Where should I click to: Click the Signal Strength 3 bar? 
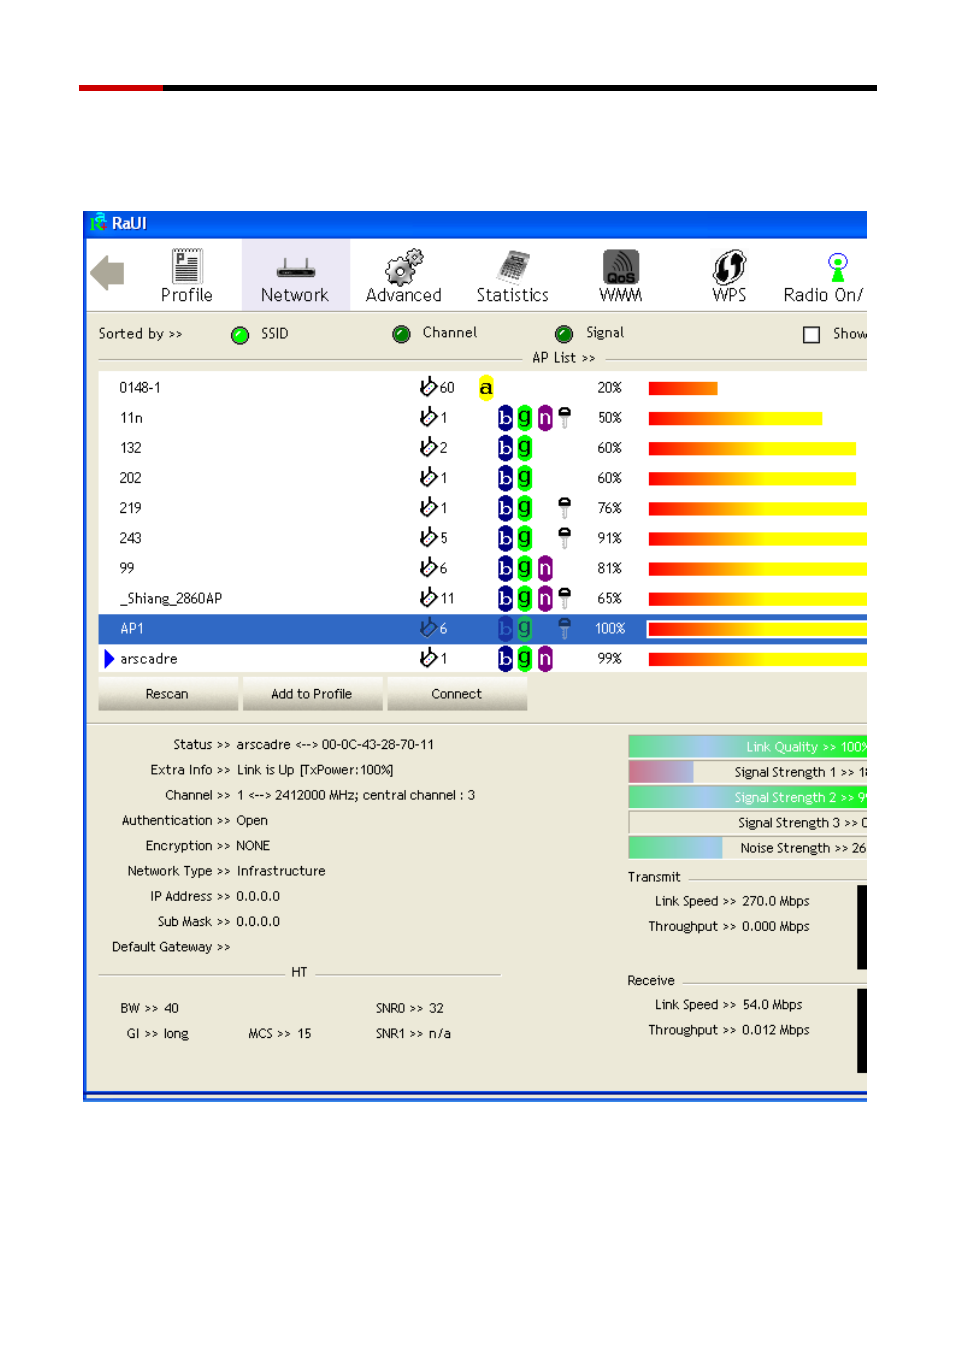click(x=748, y=822)
